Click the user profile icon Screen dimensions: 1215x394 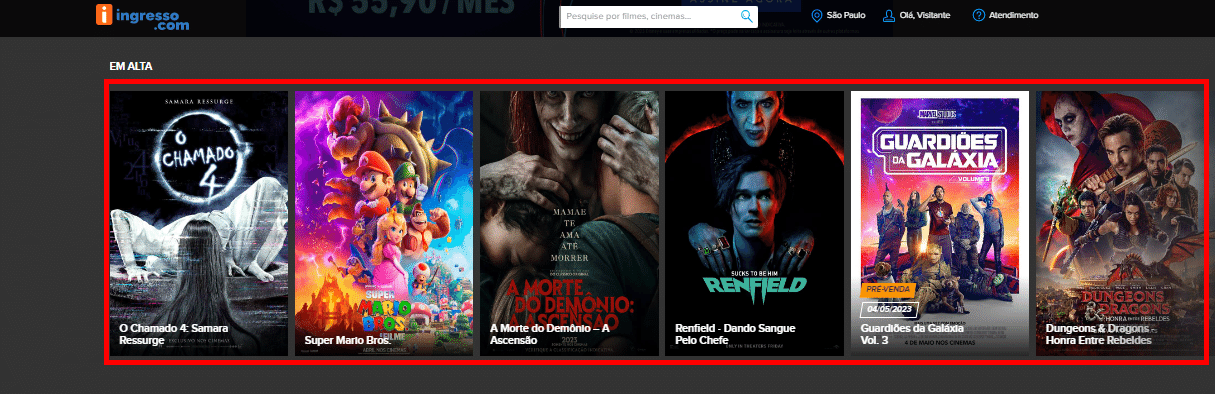click(888, 16)
